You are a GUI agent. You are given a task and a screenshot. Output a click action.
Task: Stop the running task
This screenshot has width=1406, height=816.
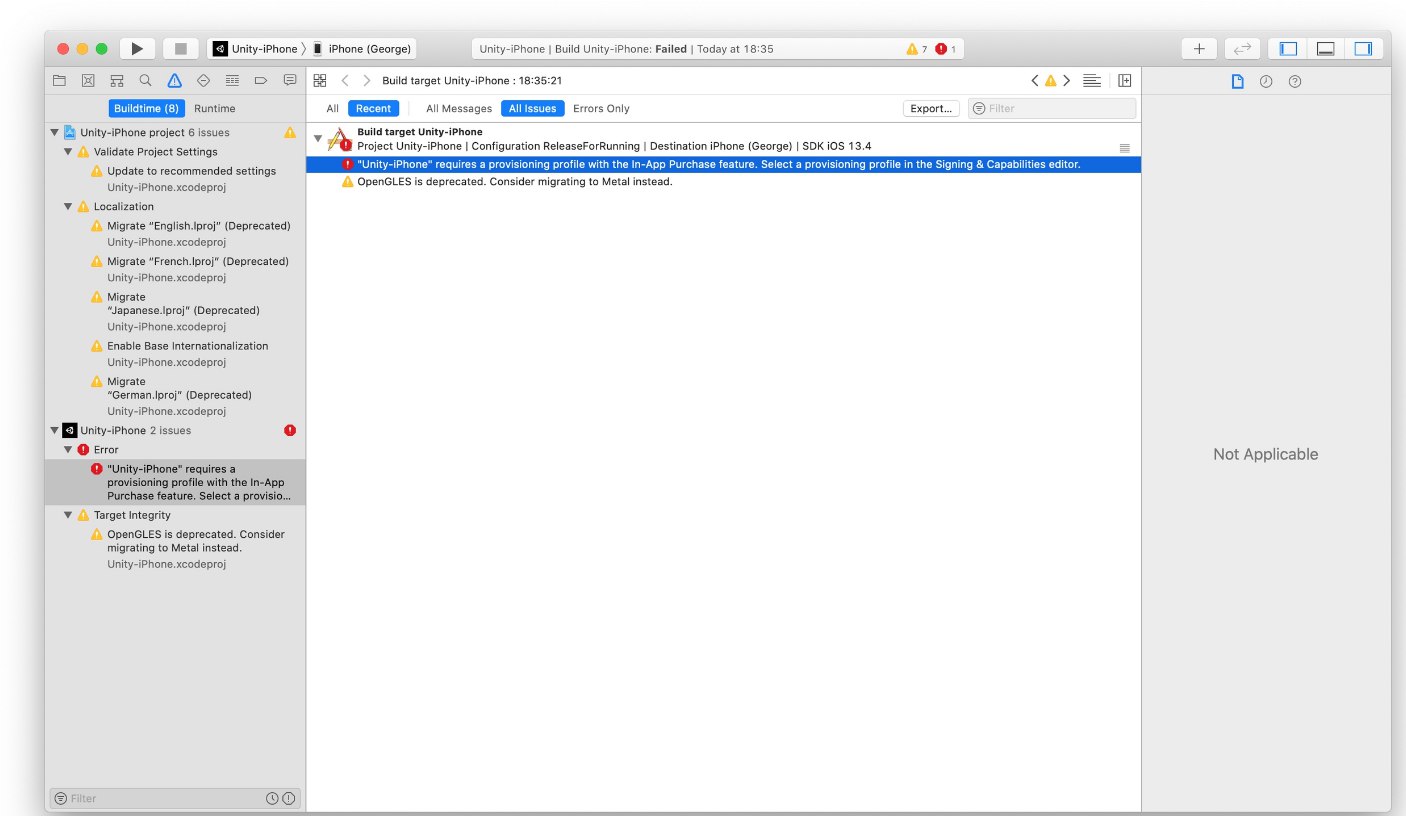click(181, 48)
